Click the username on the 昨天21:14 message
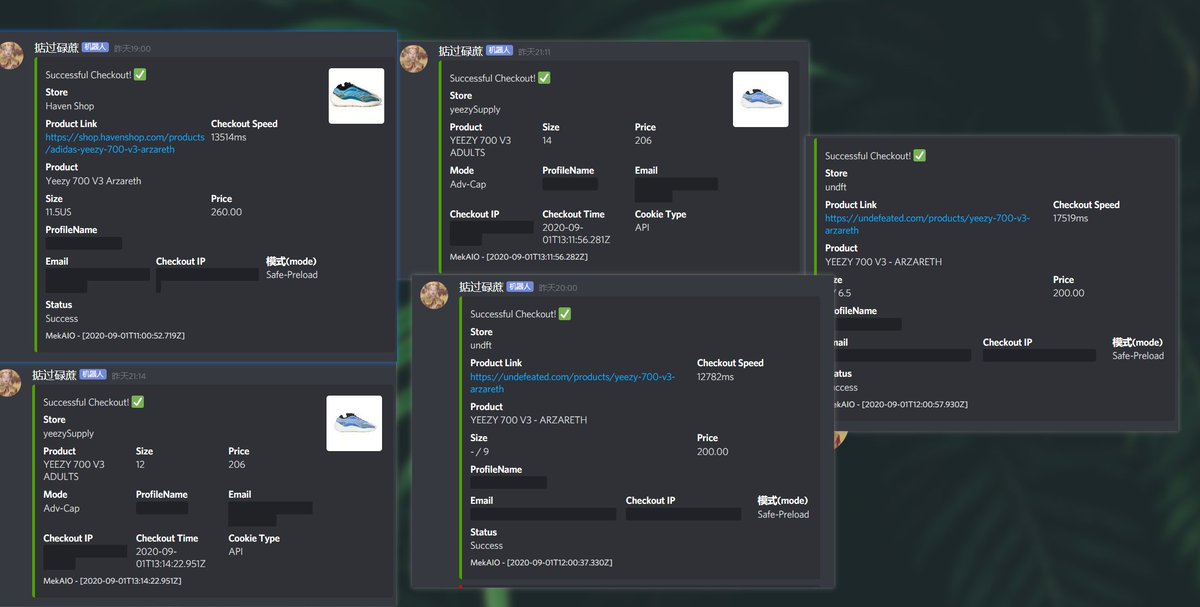 tap(54, 375)
